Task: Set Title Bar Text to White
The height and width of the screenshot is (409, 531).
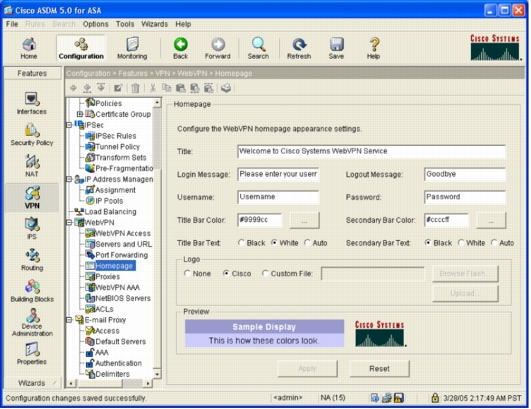Action: point(274,243)
